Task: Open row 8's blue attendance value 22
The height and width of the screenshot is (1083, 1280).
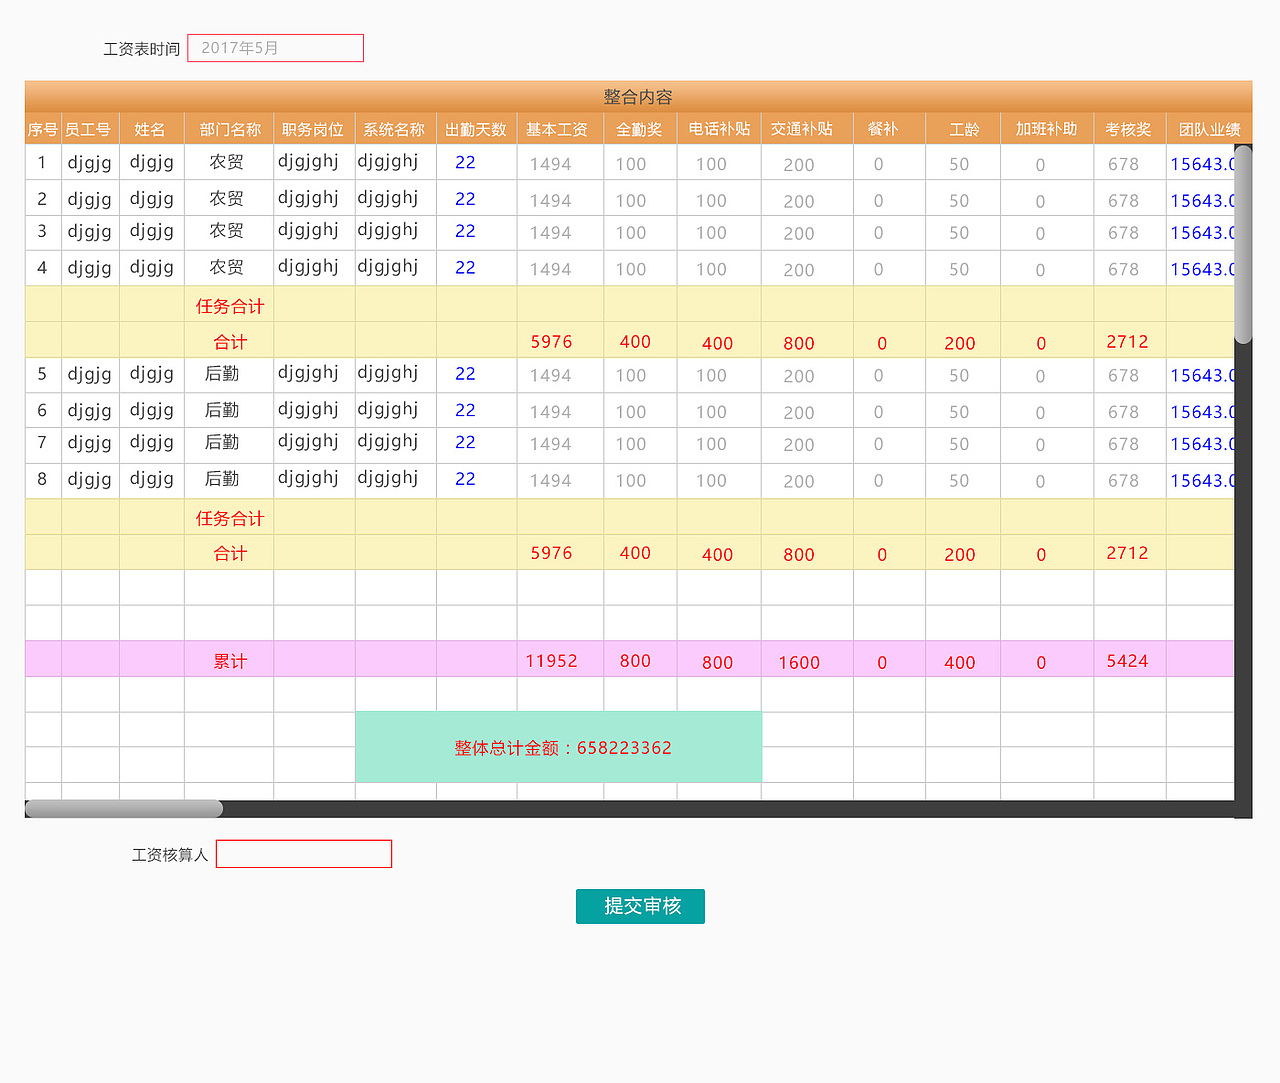Action: (465, 479)
